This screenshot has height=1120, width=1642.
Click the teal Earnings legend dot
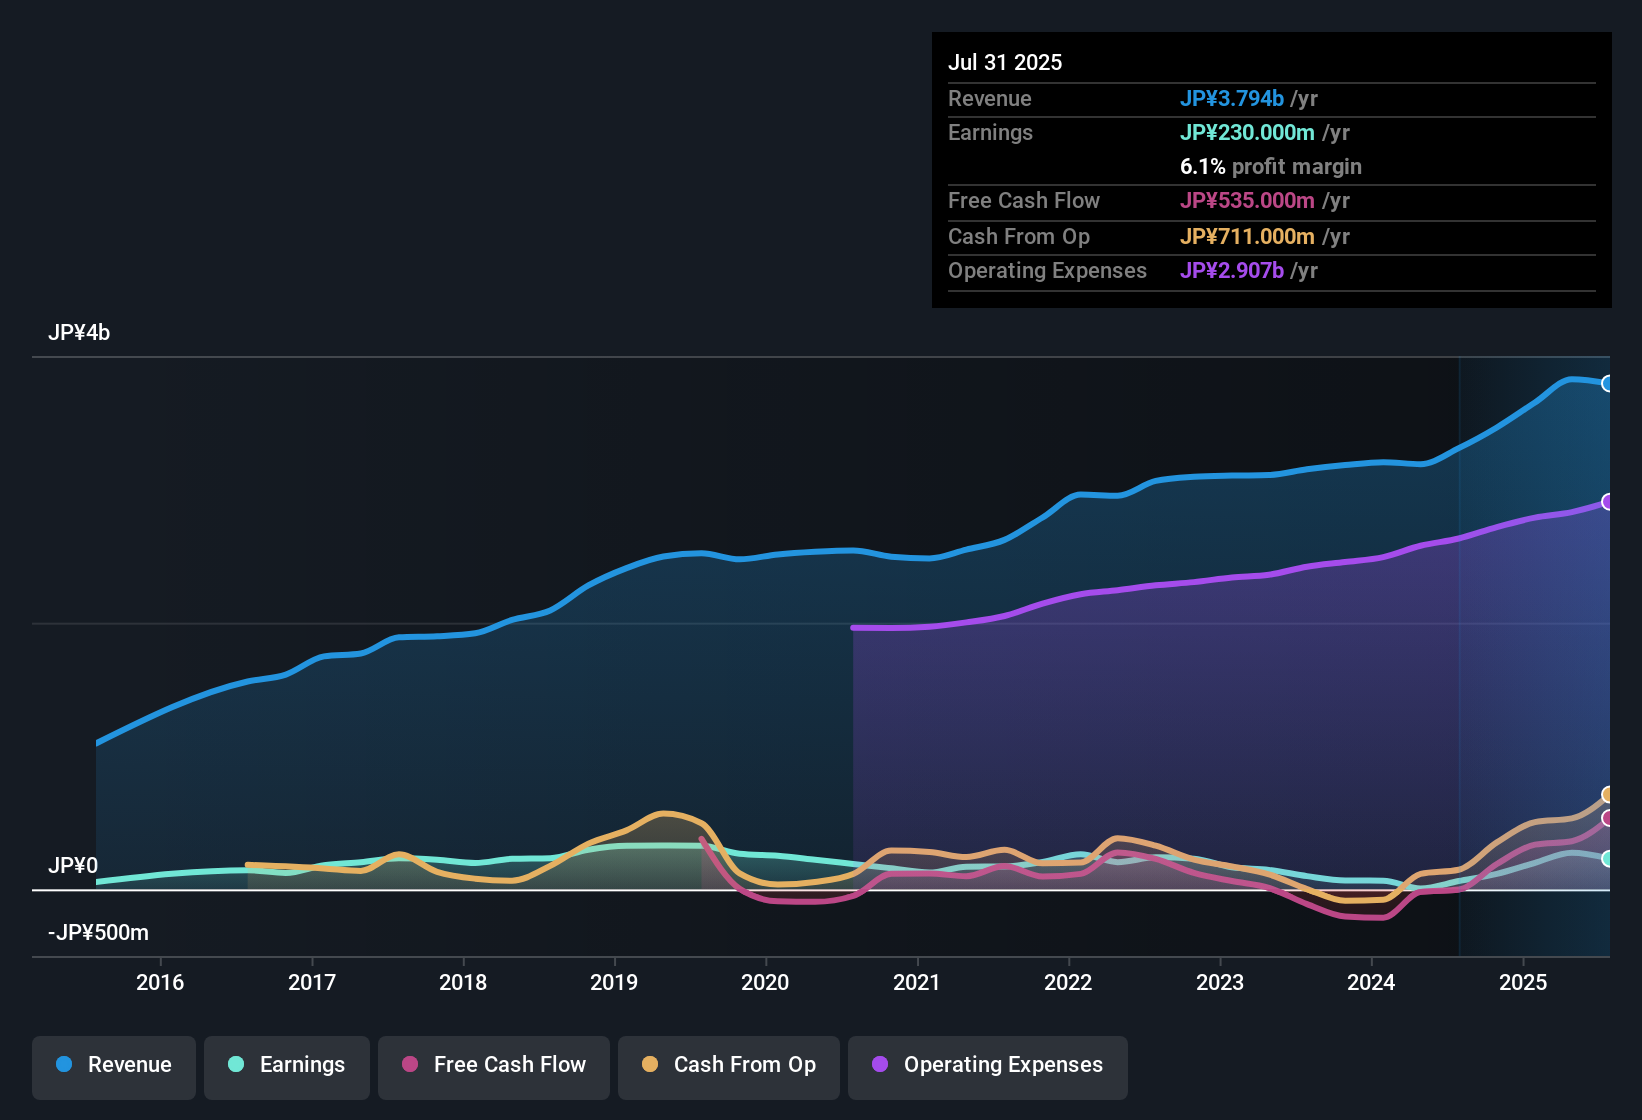(237, 1065)
